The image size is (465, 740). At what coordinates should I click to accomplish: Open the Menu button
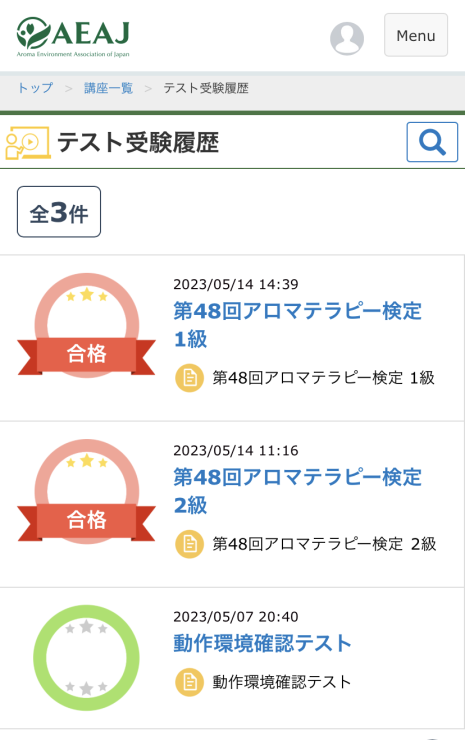point(416,35)
